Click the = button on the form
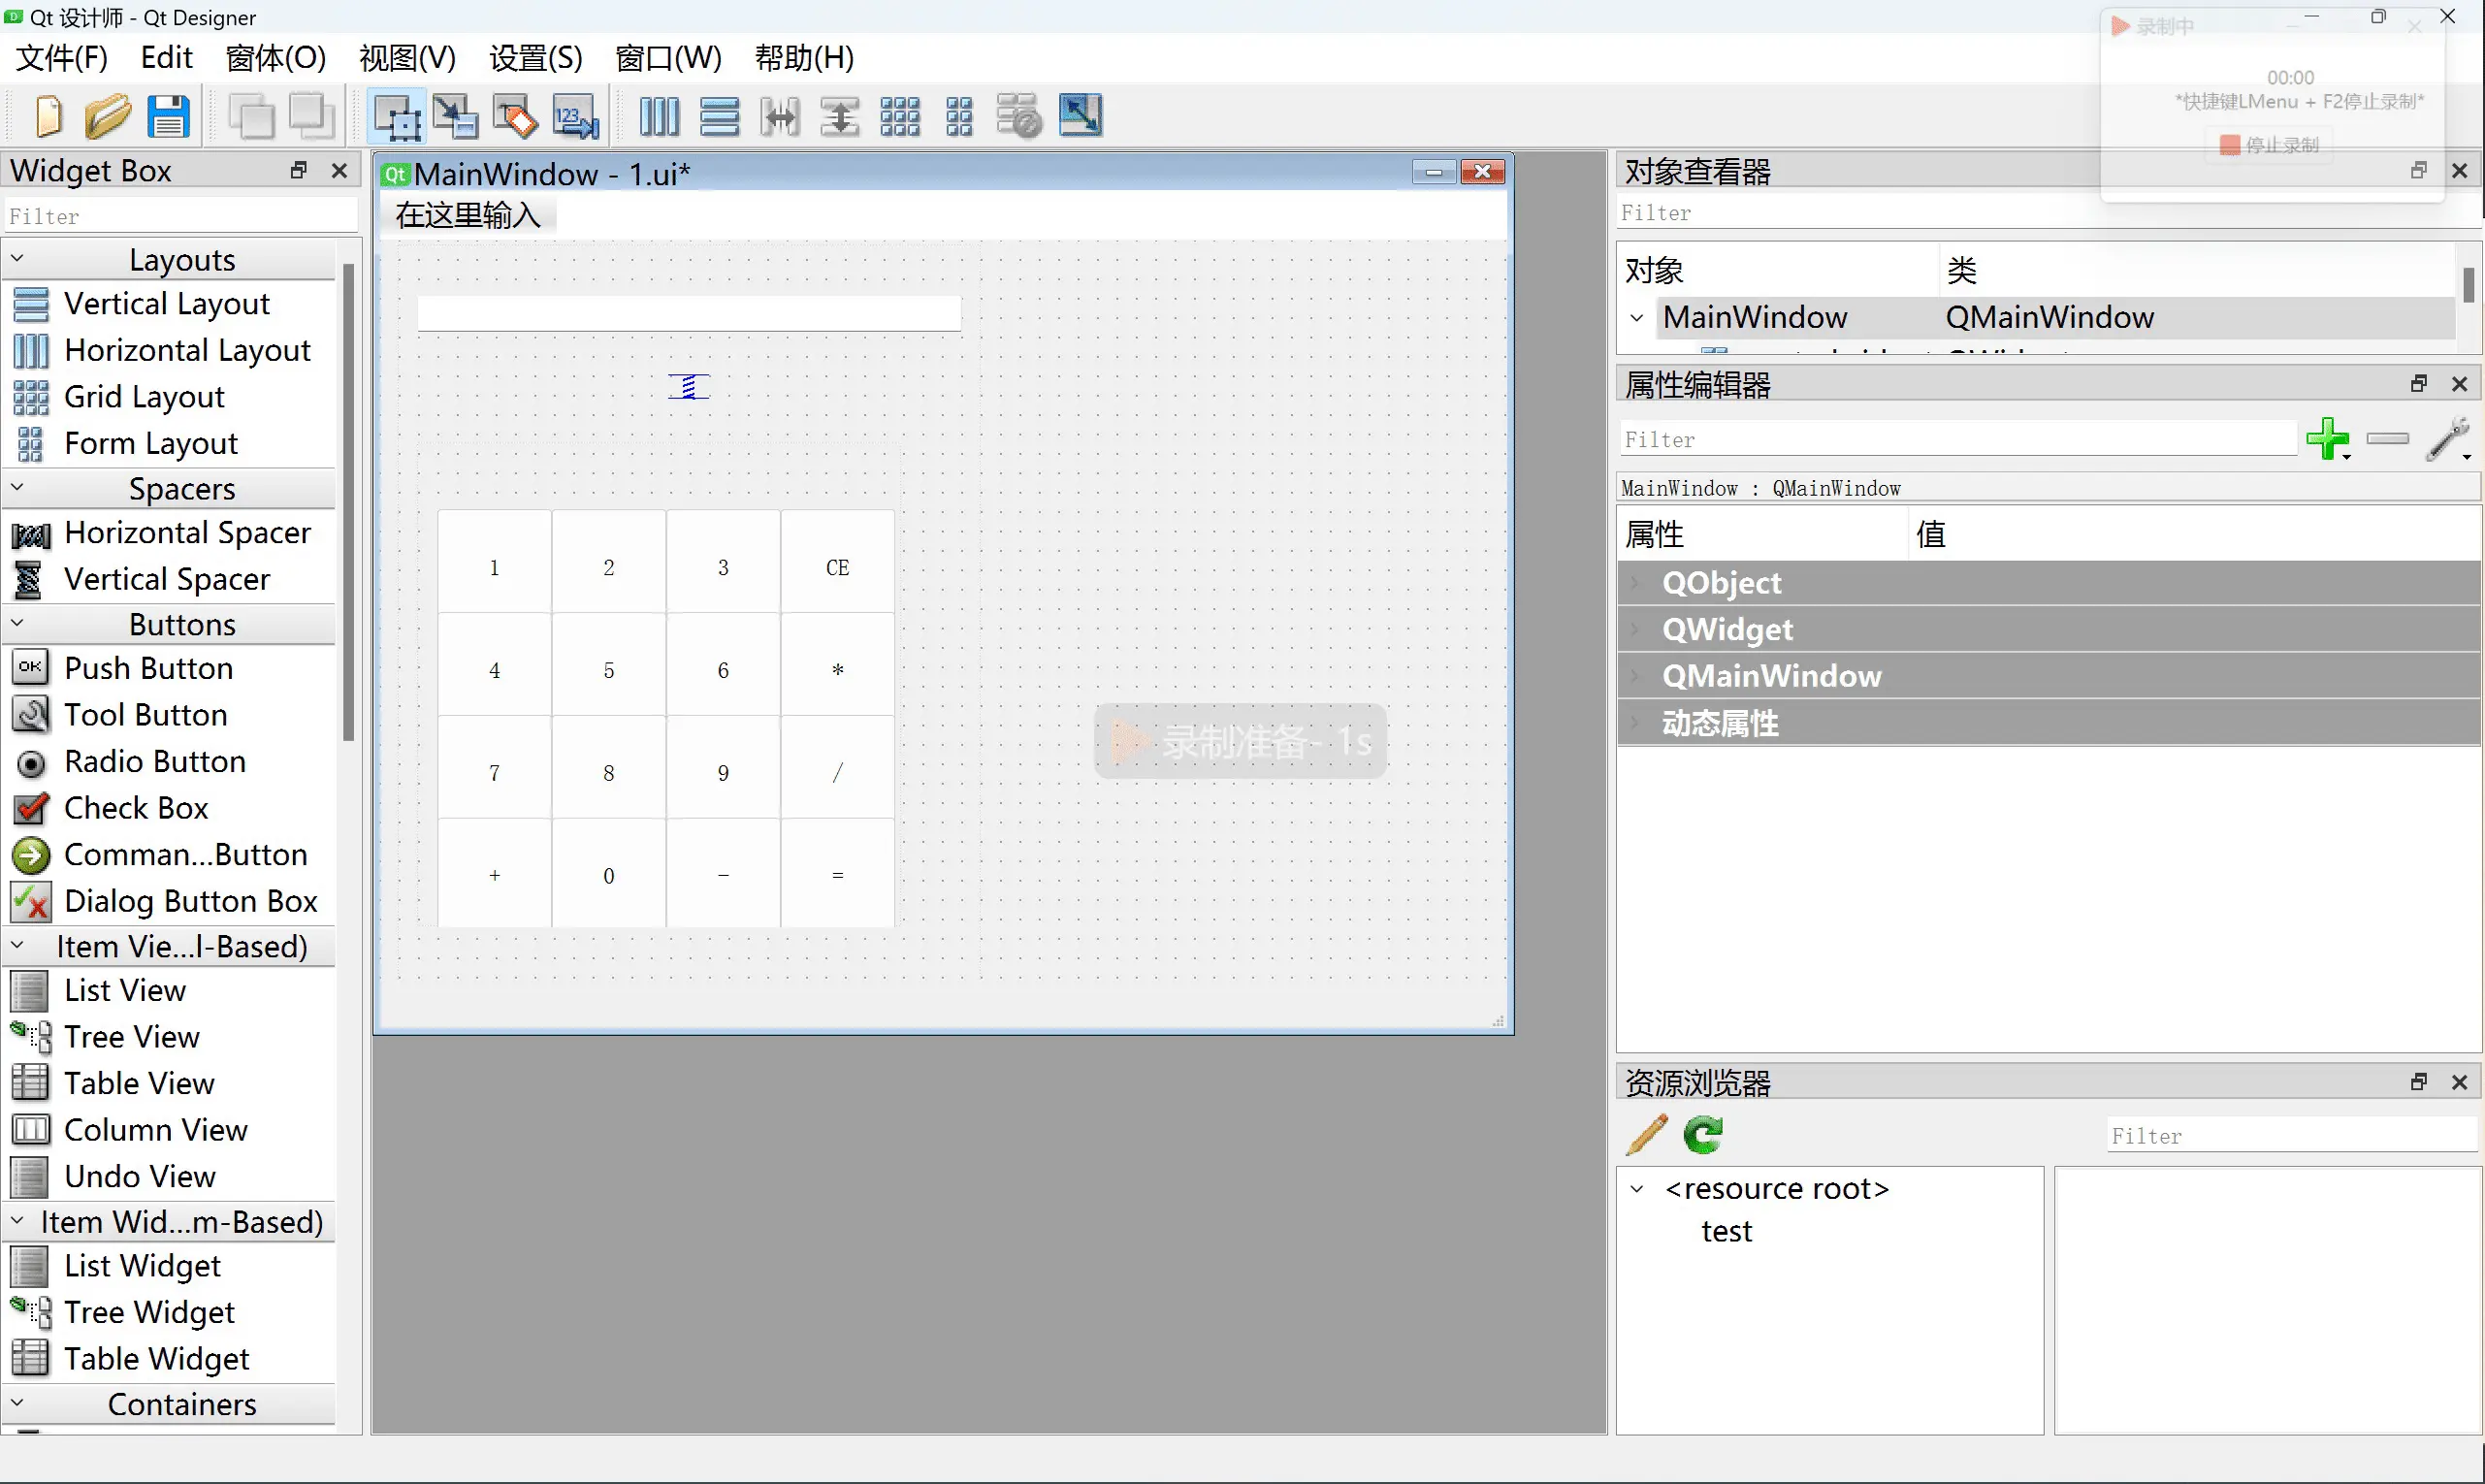Image resolution: width=2485 pixels, height=1484 pixels. coord(837,875)
